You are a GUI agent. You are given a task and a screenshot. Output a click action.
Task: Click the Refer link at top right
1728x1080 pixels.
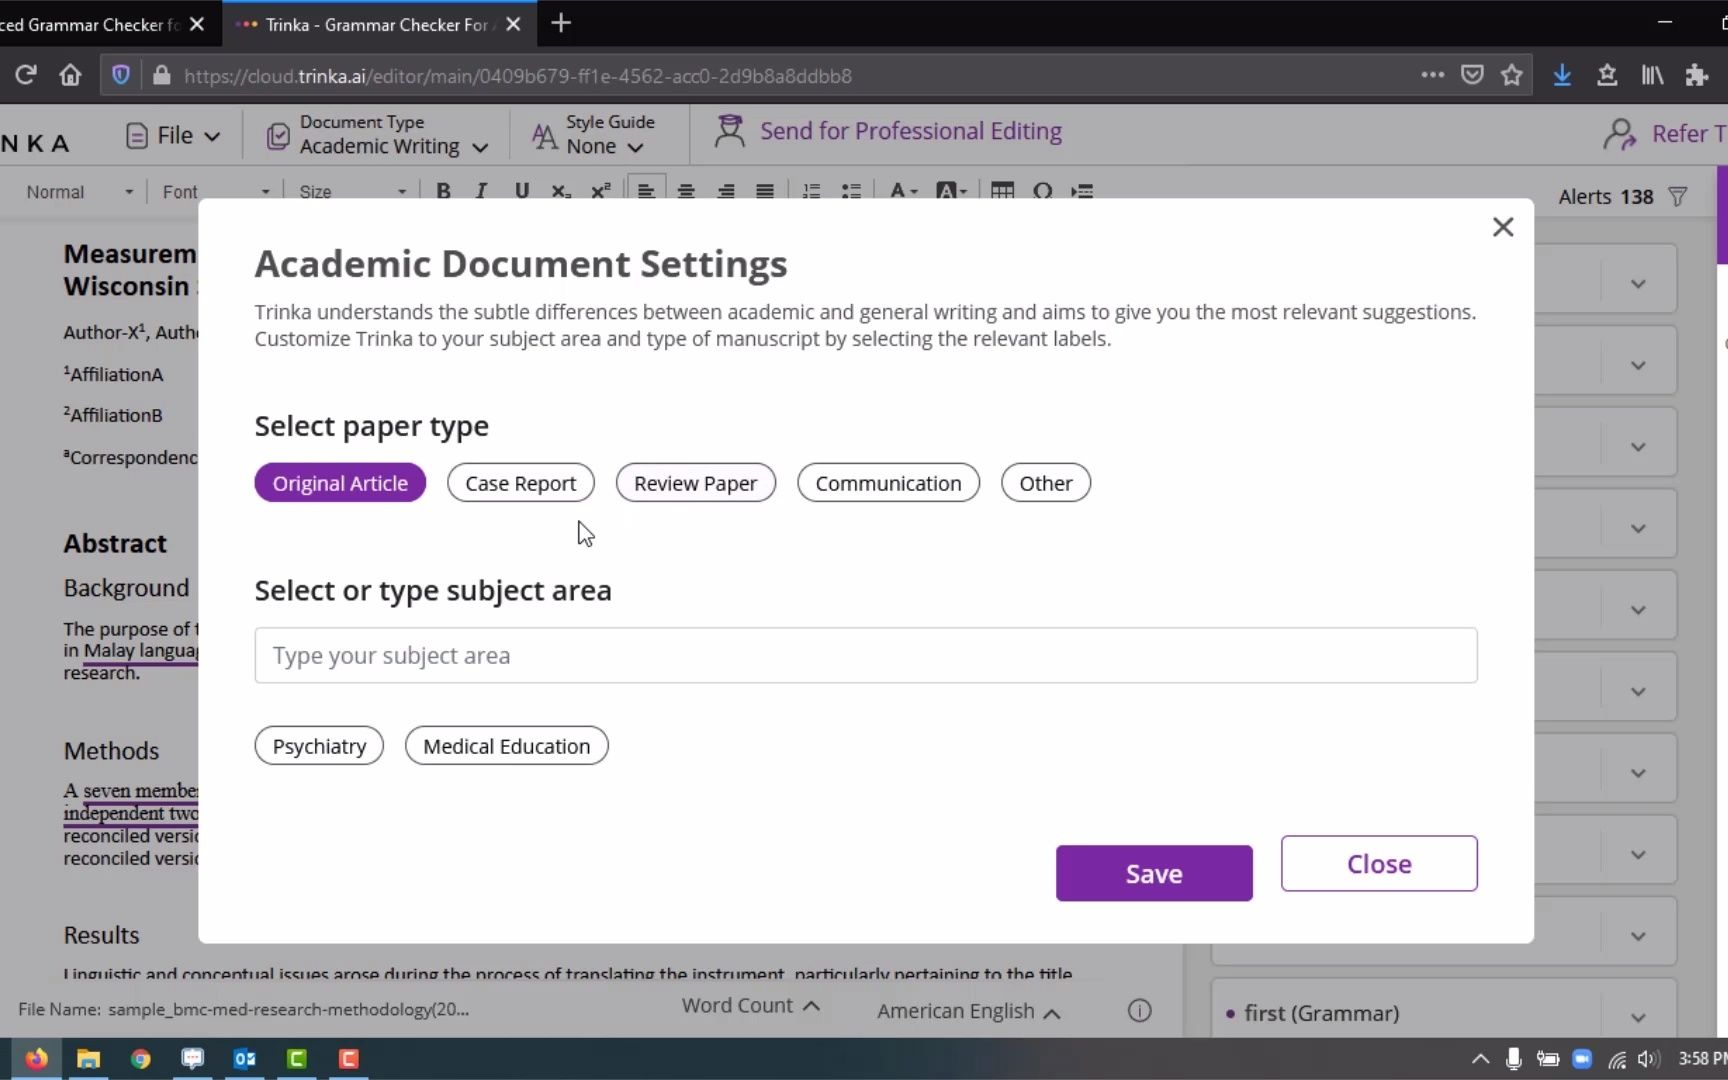(1665, 133)
